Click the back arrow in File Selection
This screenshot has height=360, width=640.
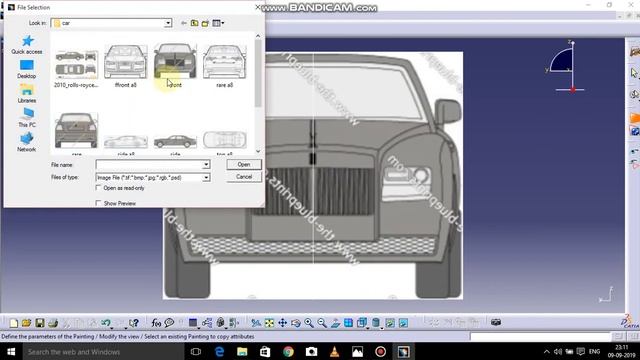click(184, 23)
